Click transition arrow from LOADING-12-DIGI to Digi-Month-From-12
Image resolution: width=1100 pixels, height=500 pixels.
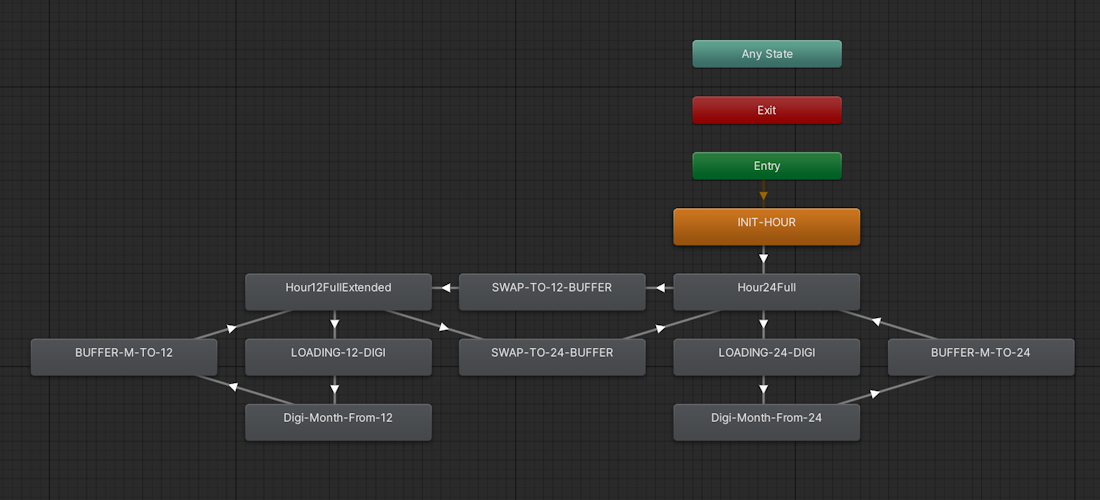[335, 390]
